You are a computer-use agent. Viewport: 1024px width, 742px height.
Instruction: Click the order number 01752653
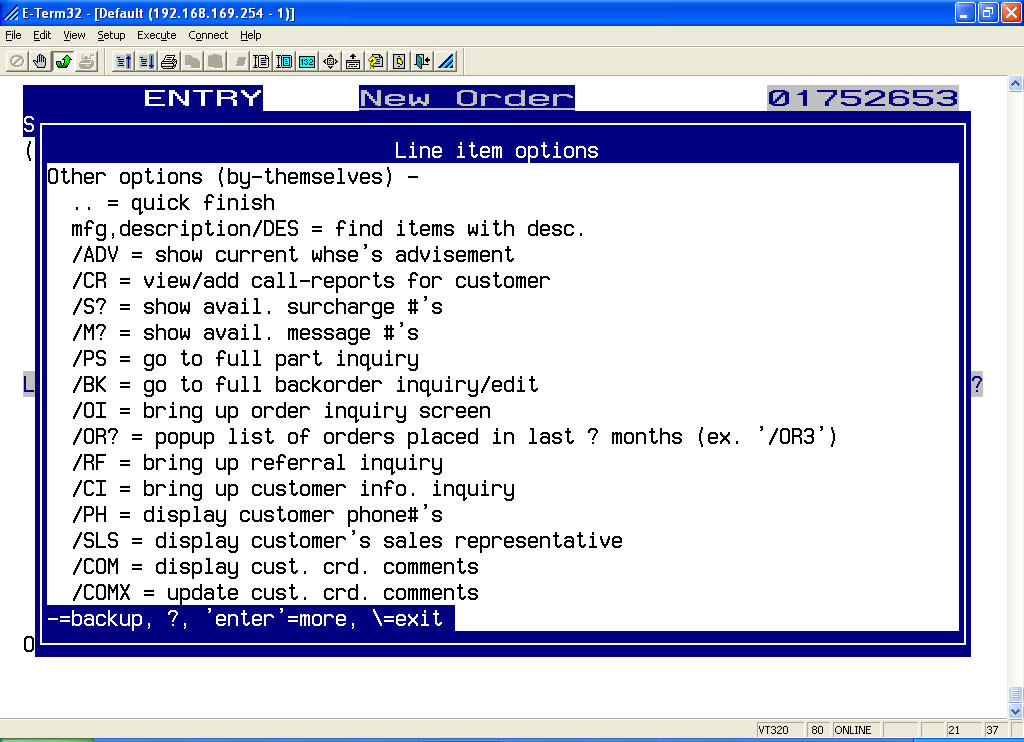[x=863, y=98]
